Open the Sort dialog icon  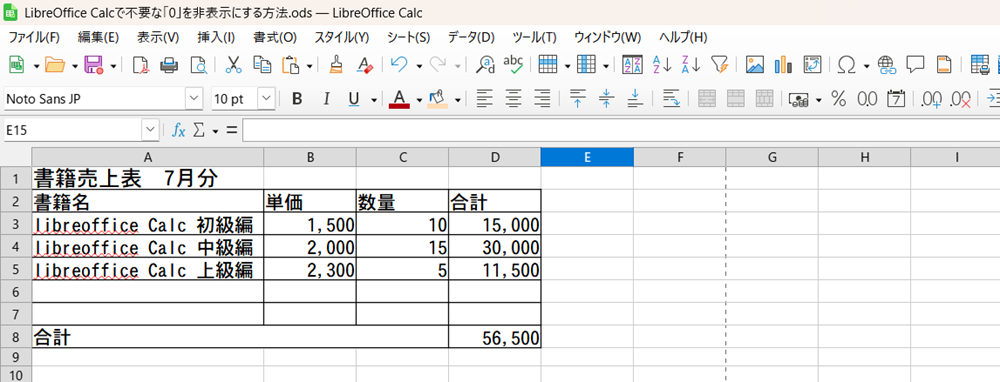coord(632,64)
